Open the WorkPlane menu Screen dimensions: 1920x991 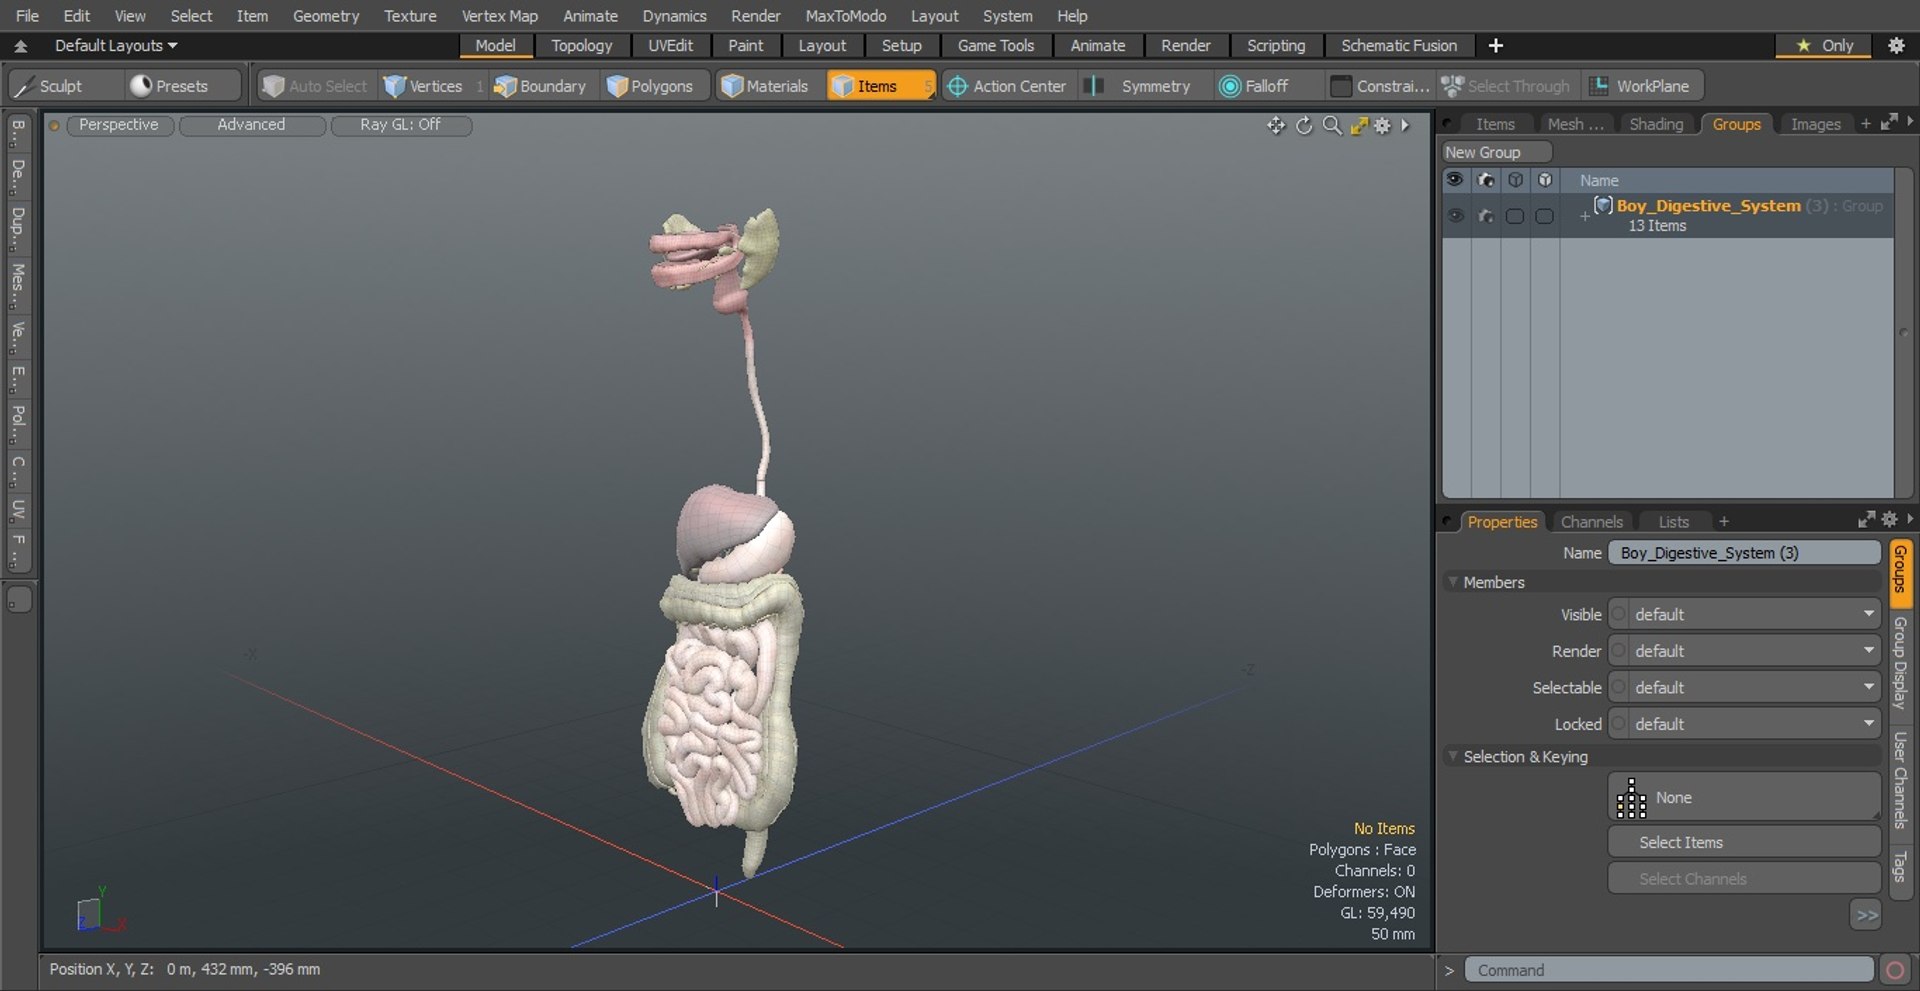(1642, 86)
